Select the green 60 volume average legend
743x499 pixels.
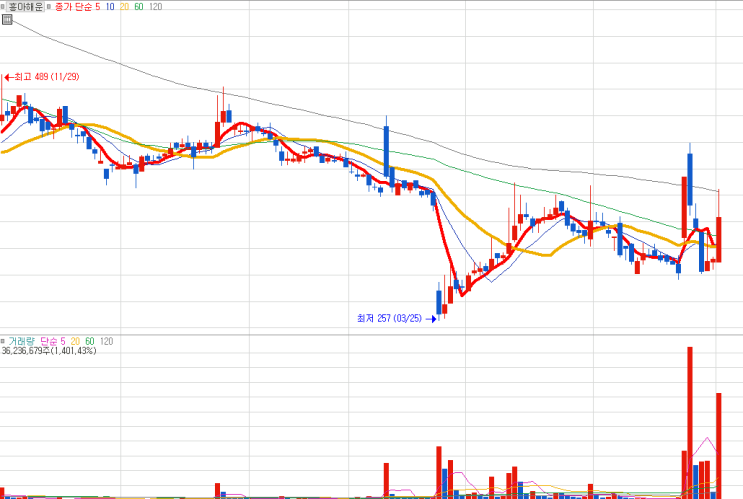90,341
